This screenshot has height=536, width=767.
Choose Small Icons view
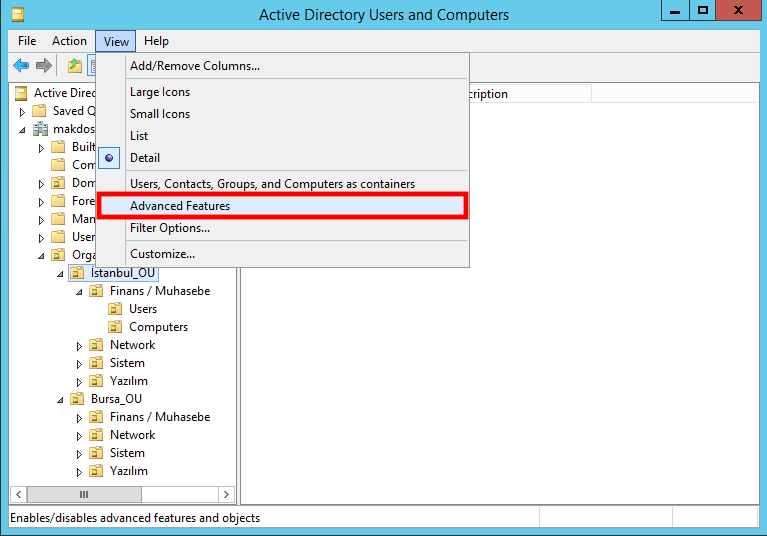[282, 114]
